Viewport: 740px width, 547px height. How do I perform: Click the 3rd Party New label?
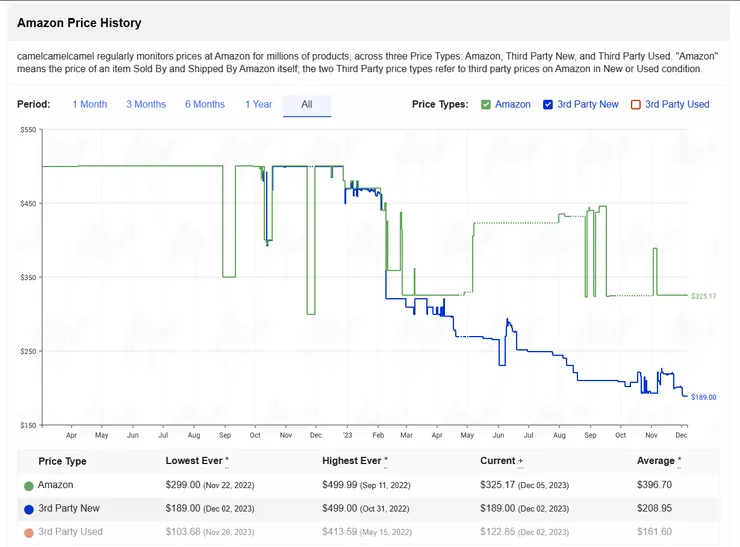click(x=588, y=104)
